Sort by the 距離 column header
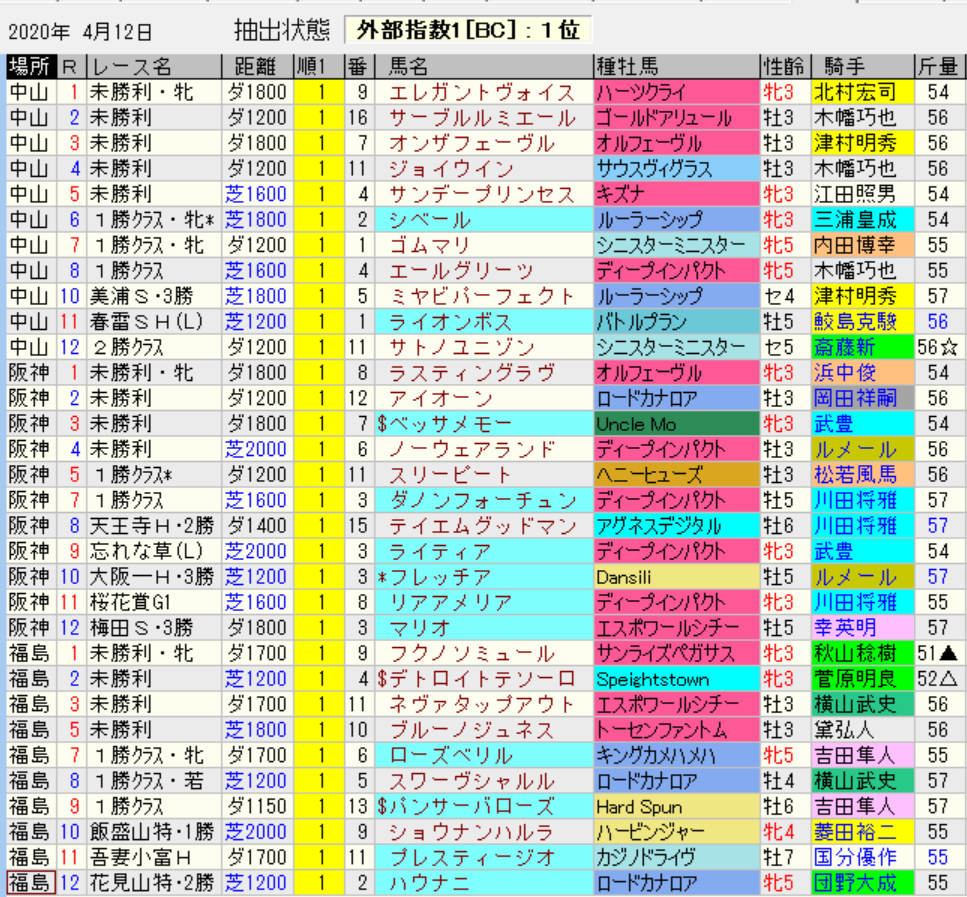This screenshot has width=967, height=897. [254, 67]
